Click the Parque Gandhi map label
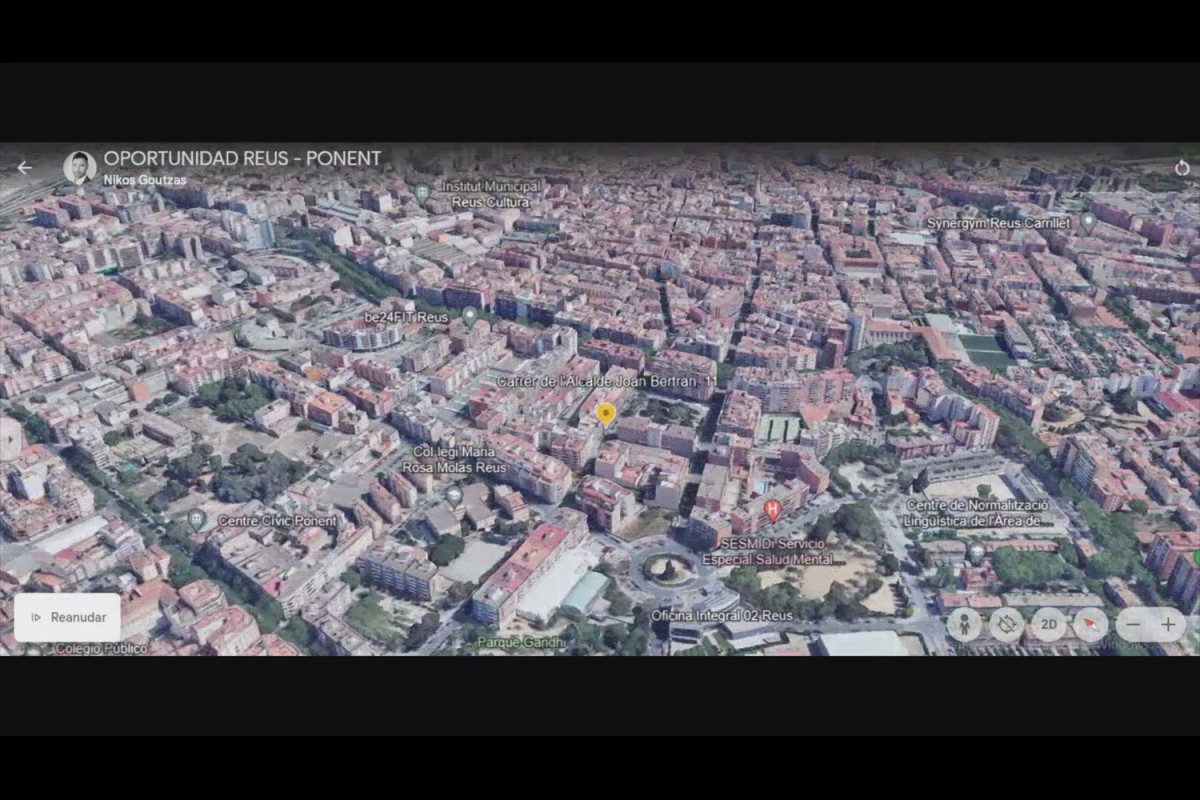The image size is (1200, 800). click(x=519, y=642)
